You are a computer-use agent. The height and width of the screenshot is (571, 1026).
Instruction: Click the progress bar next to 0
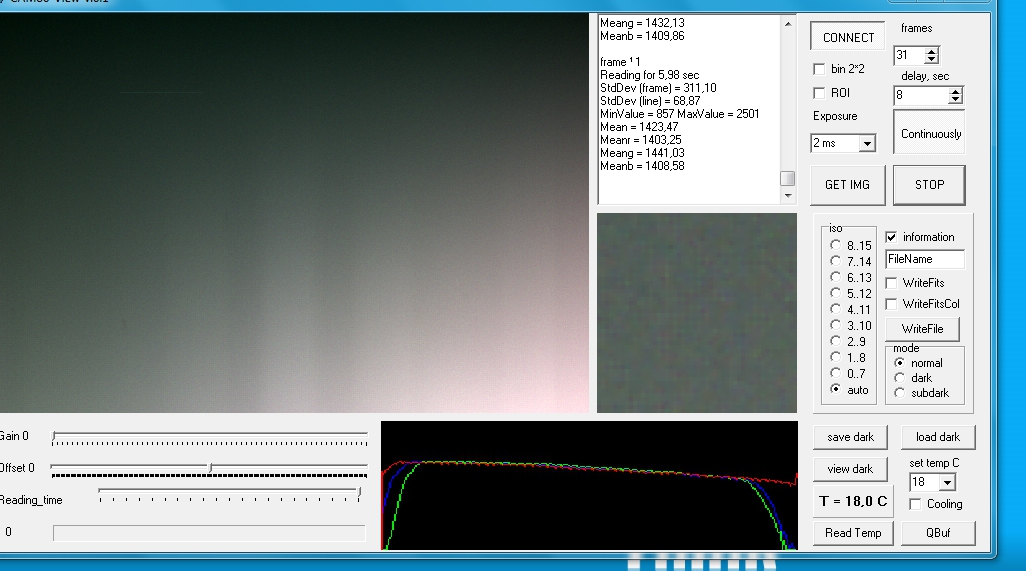[x=209, y=532]
